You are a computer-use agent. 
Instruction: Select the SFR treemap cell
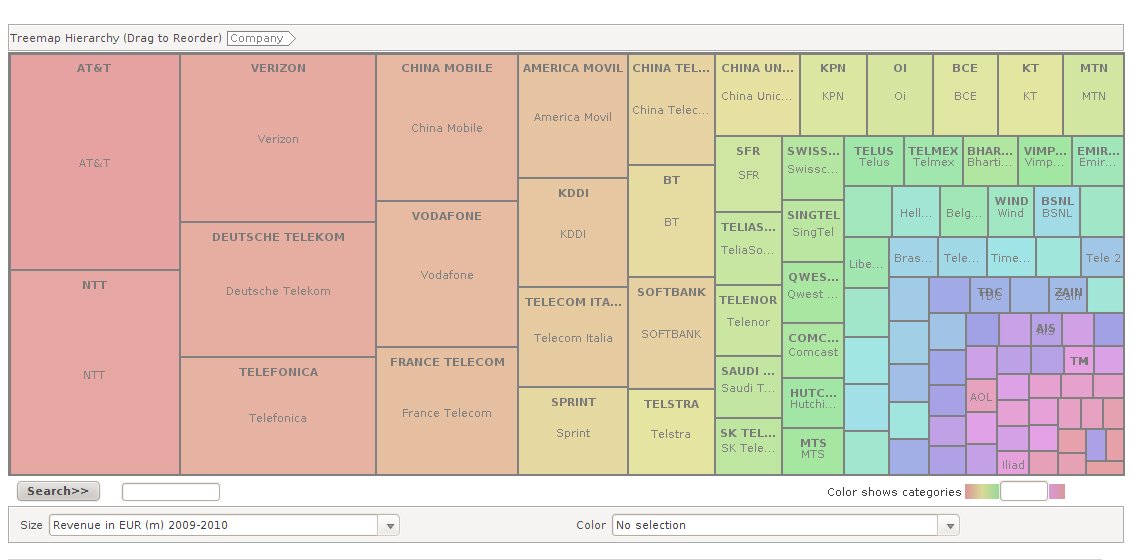point(749,174)
